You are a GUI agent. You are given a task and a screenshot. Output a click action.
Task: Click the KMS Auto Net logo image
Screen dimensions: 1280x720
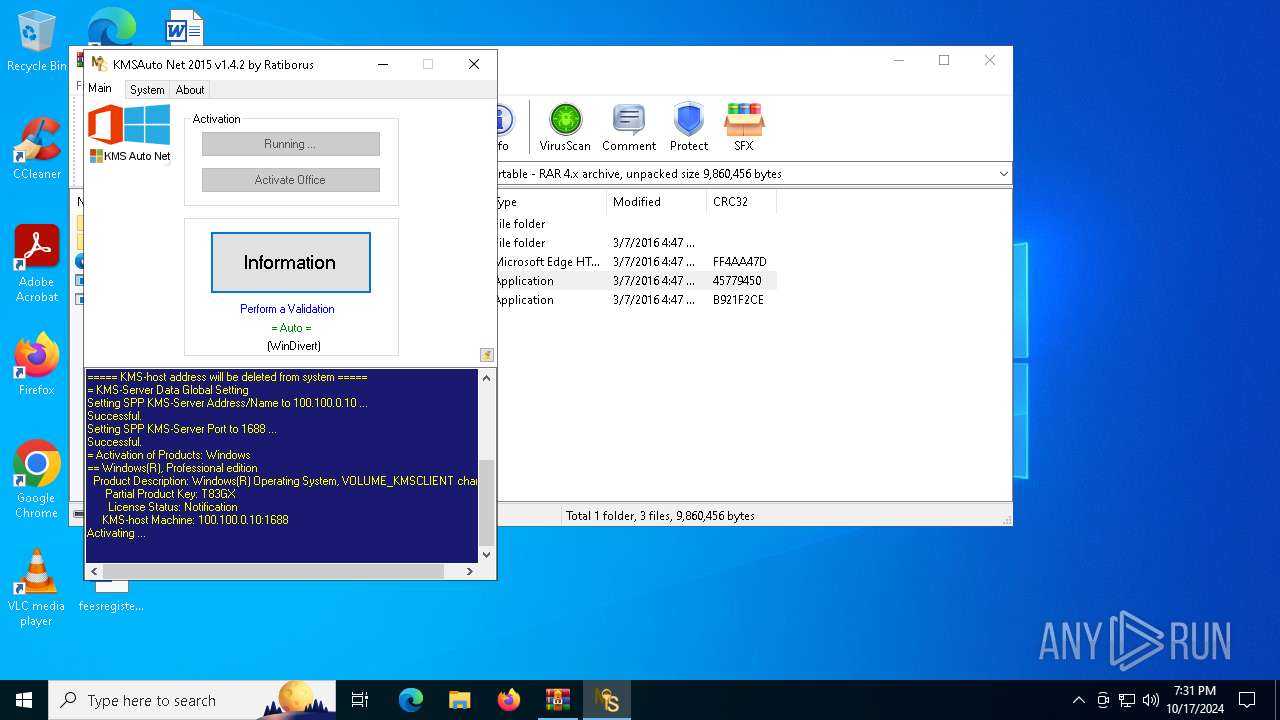point(130,134)
